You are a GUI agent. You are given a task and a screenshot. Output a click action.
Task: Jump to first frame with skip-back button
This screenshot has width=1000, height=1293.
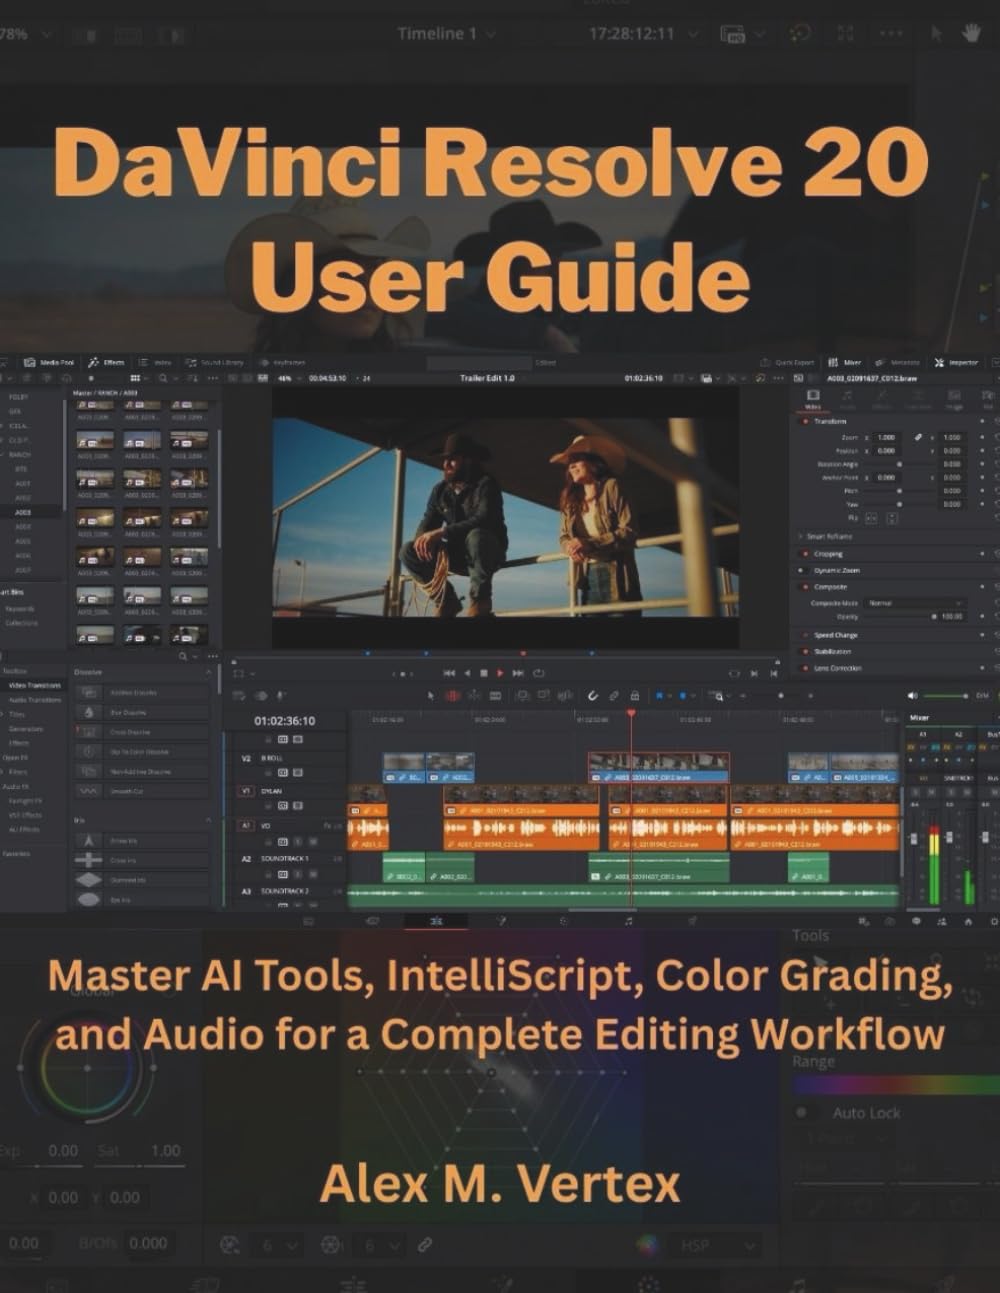tap(449, 673)
